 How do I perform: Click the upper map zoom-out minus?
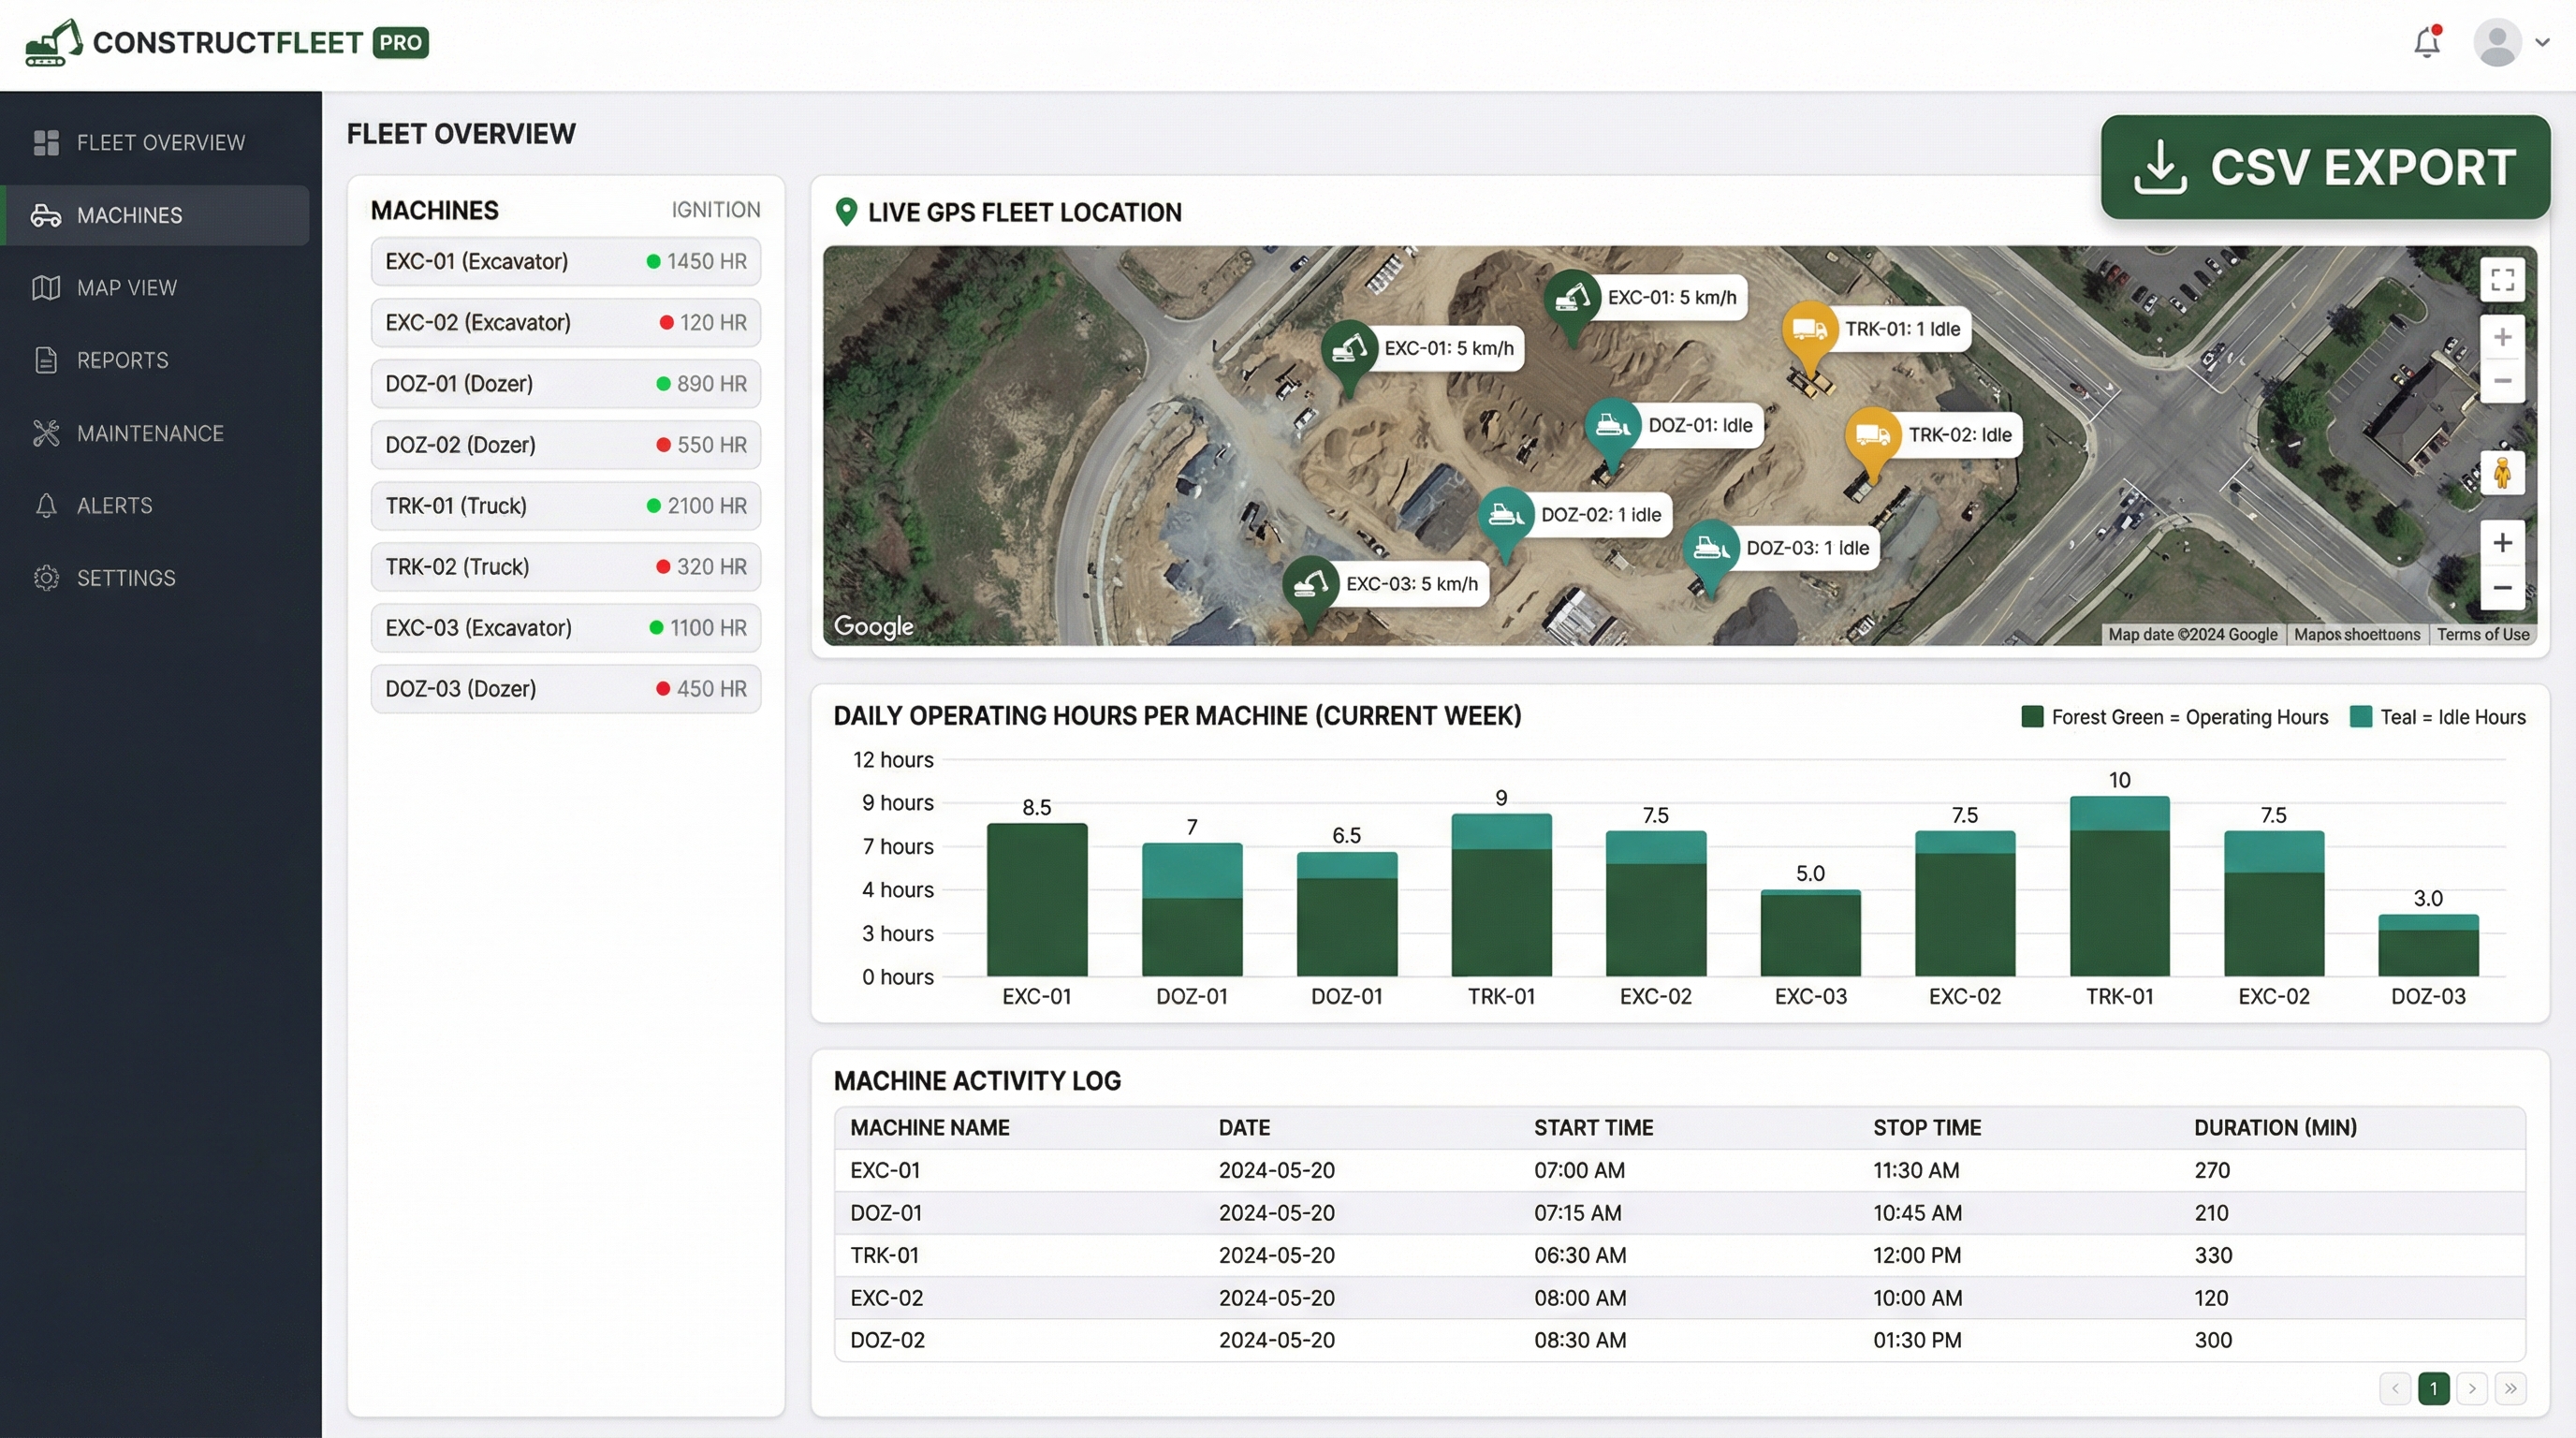tap(2502, 381)
